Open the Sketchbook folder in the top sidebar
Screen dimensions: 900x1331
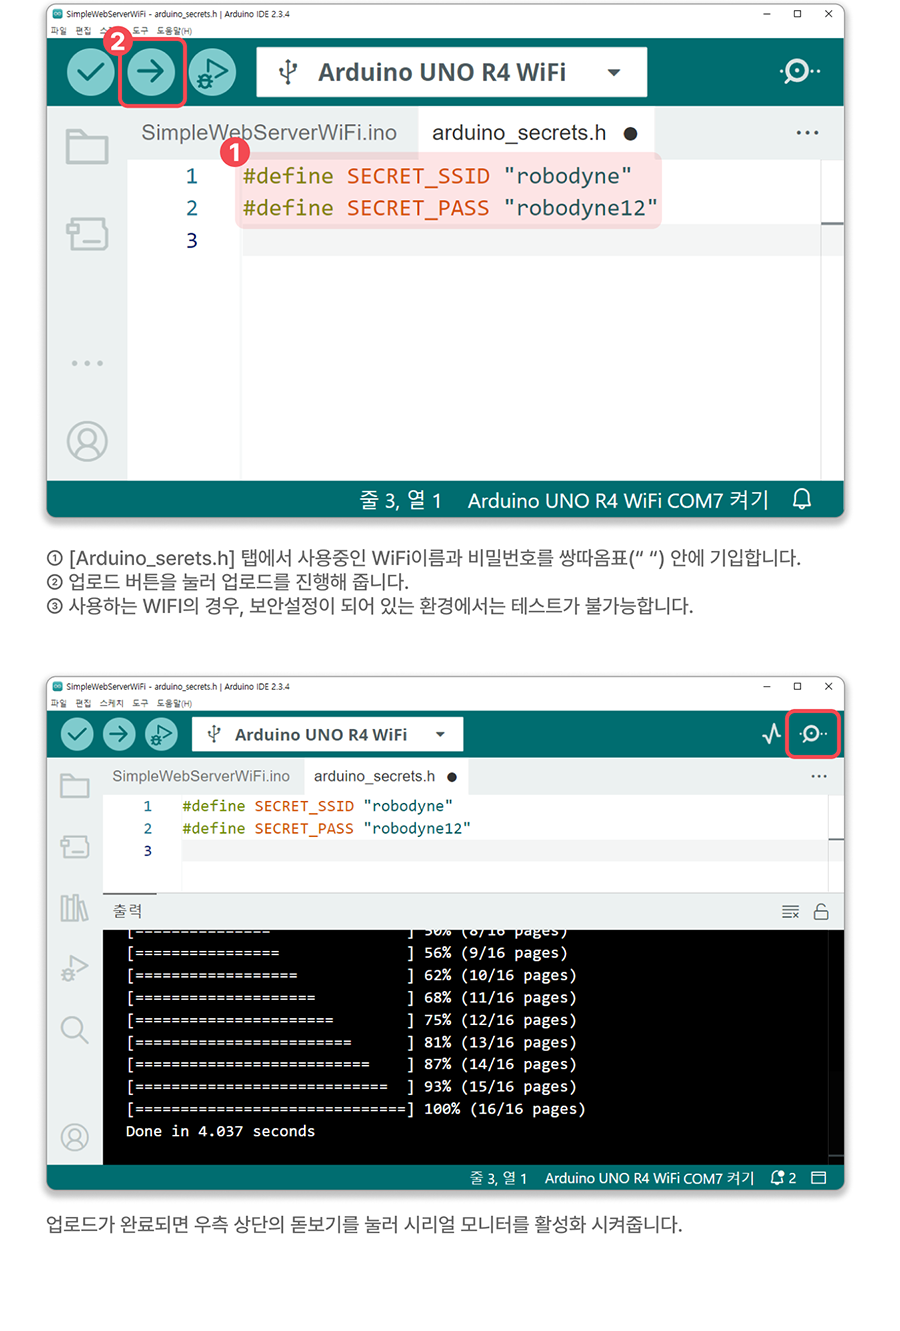coord(87,146)
